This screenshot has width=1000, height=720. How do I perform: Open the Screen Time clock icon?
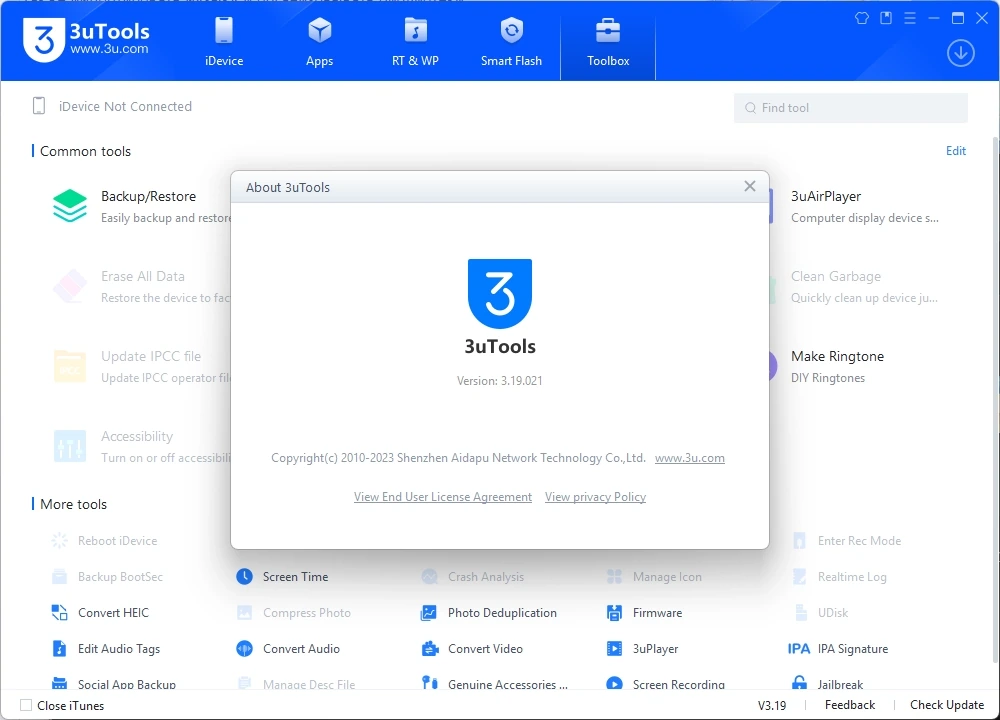tap(244, 577)
